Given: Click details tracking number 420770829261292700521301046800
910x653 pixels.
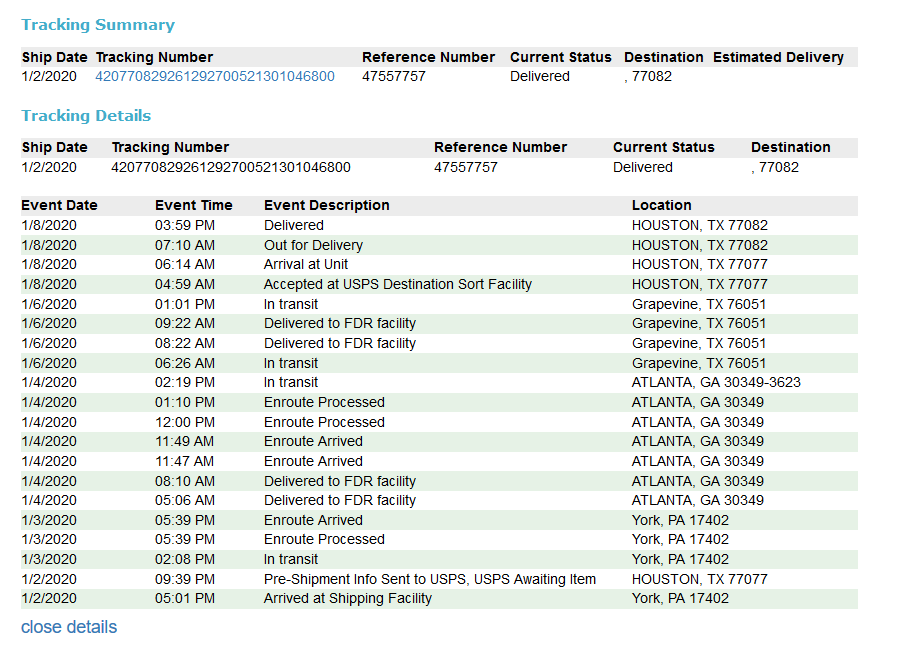Looking at the screenshot, I should pos(231,167).
